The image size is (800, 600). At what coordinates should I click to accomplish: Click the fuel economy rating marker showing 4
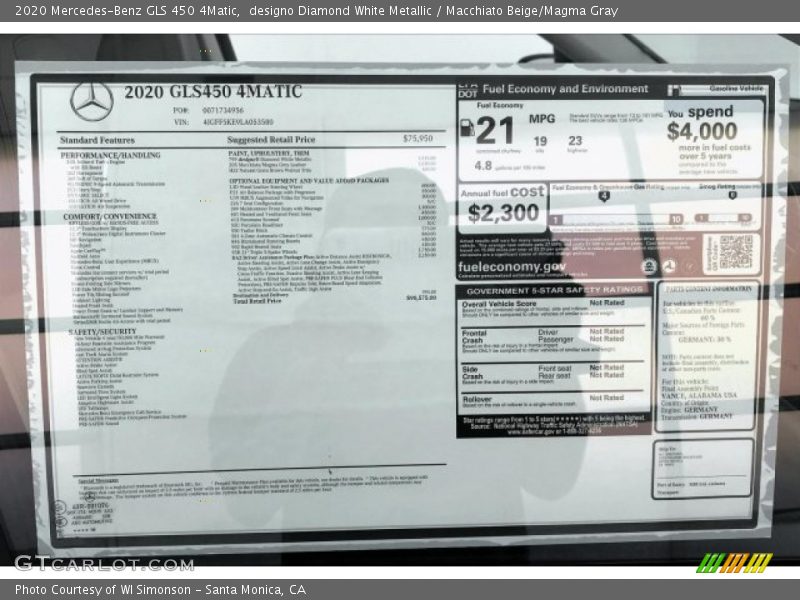click(x=604, y=196)
